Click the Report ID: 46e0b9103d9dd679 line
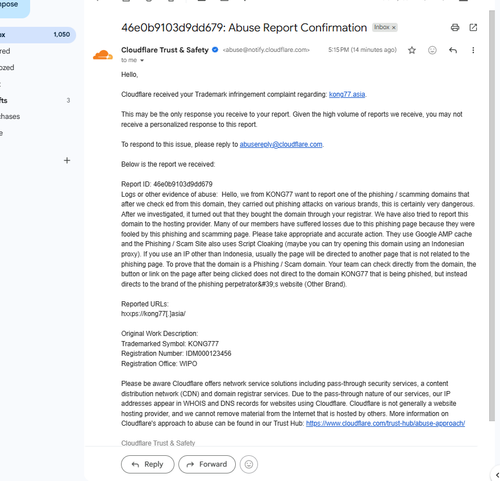This screenshot has height=481, width=500. [x=167, y=184]
